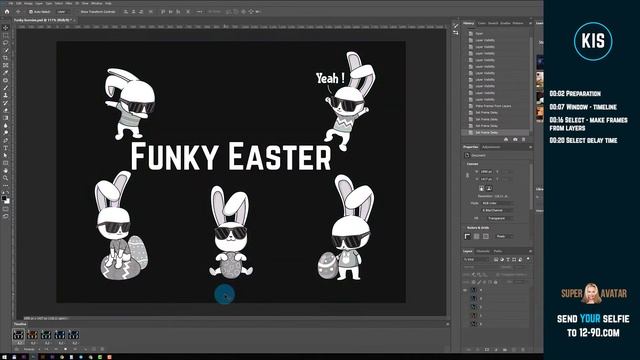Image resolution: width=640 pixels, height=360 pixels.
Task: Switch to the Paths tab
Action: click(498, 251)
